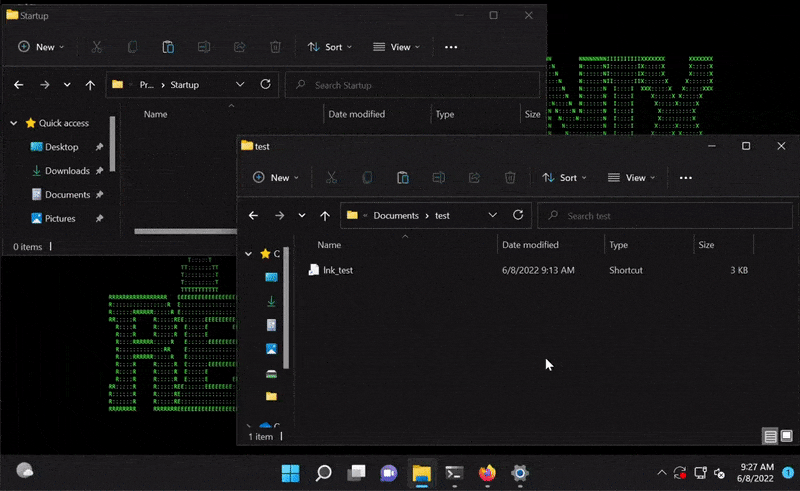Go up one folder in test window

pyautogui.click(x=324, y=215)
